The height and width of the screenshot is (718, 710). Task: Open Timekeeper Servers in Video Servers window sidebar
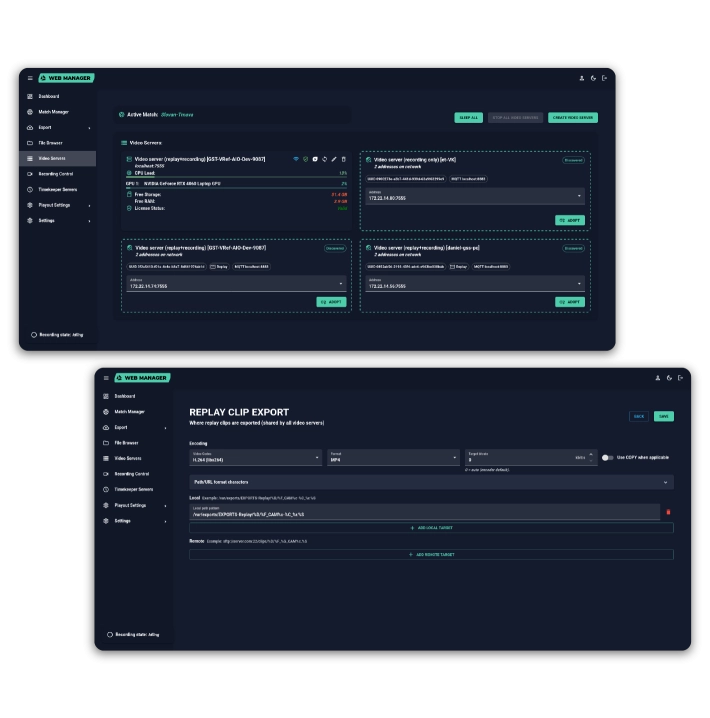(58, 190)
